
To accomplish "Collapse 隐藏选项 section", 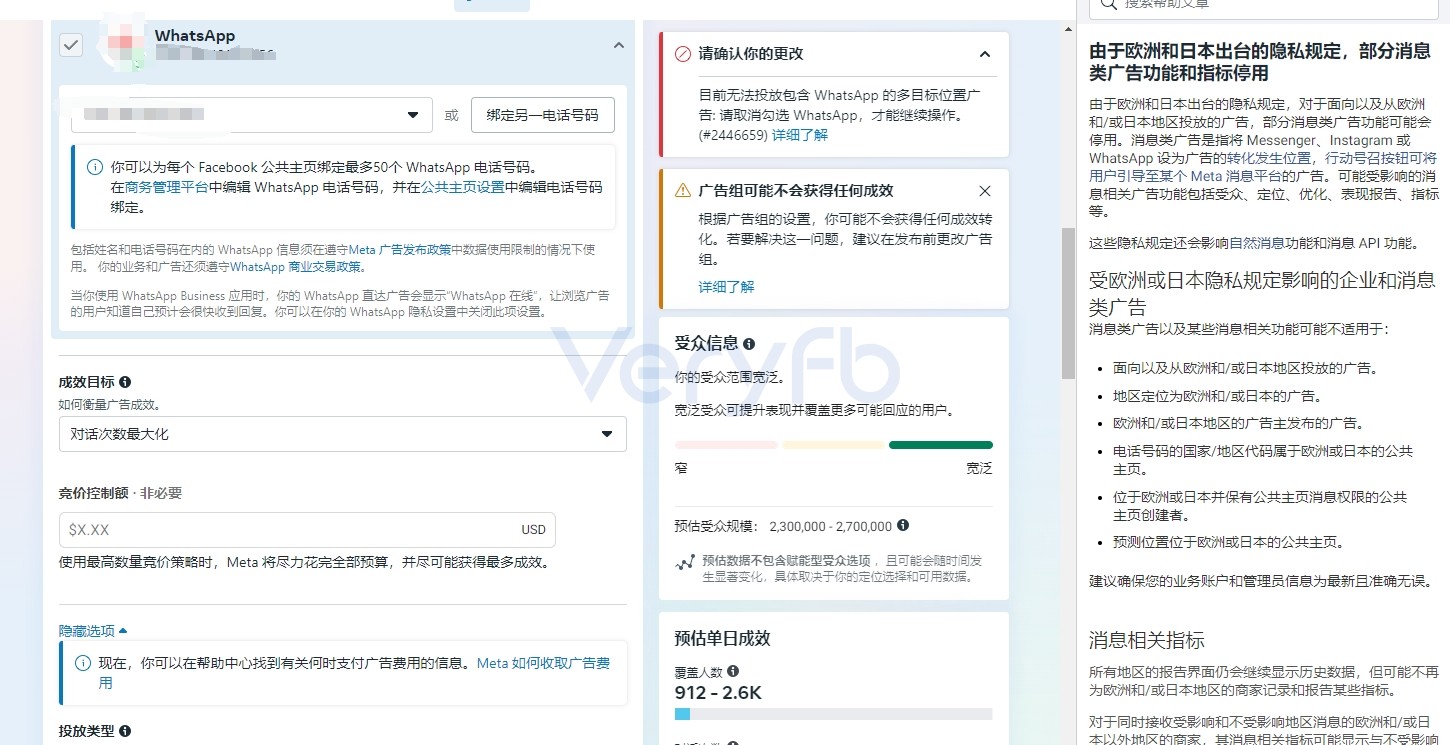I will coord(93,631).
